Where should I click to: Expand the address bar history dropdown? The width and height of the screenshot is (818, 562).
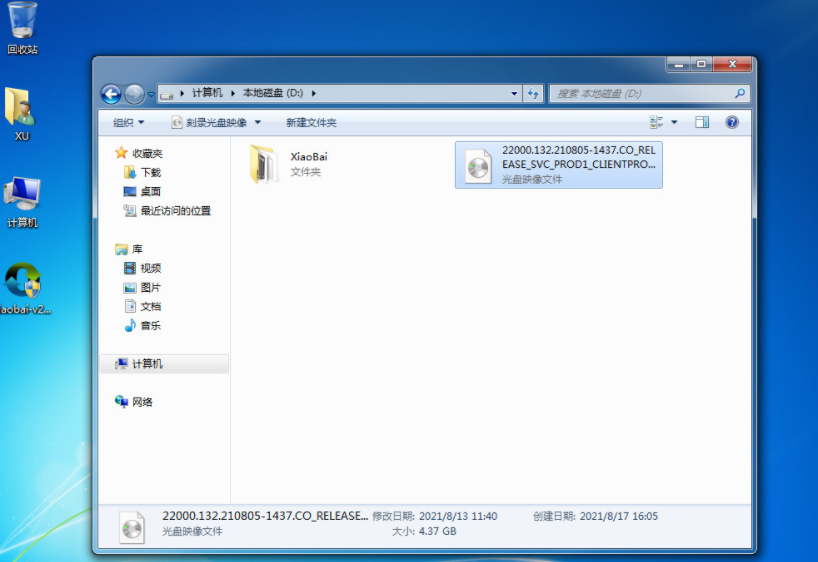(x=515, y=93)
